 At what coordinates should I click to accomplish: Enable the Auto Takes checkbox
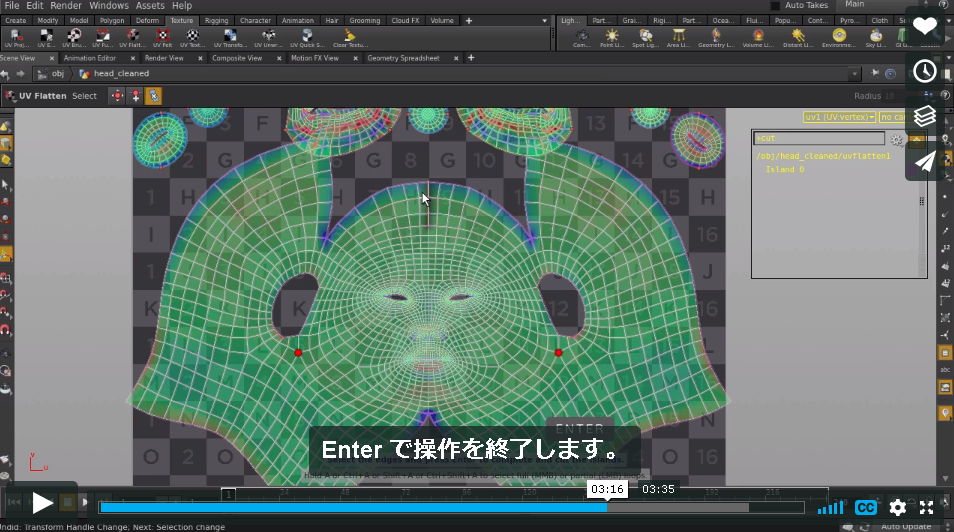pos(775,5)
